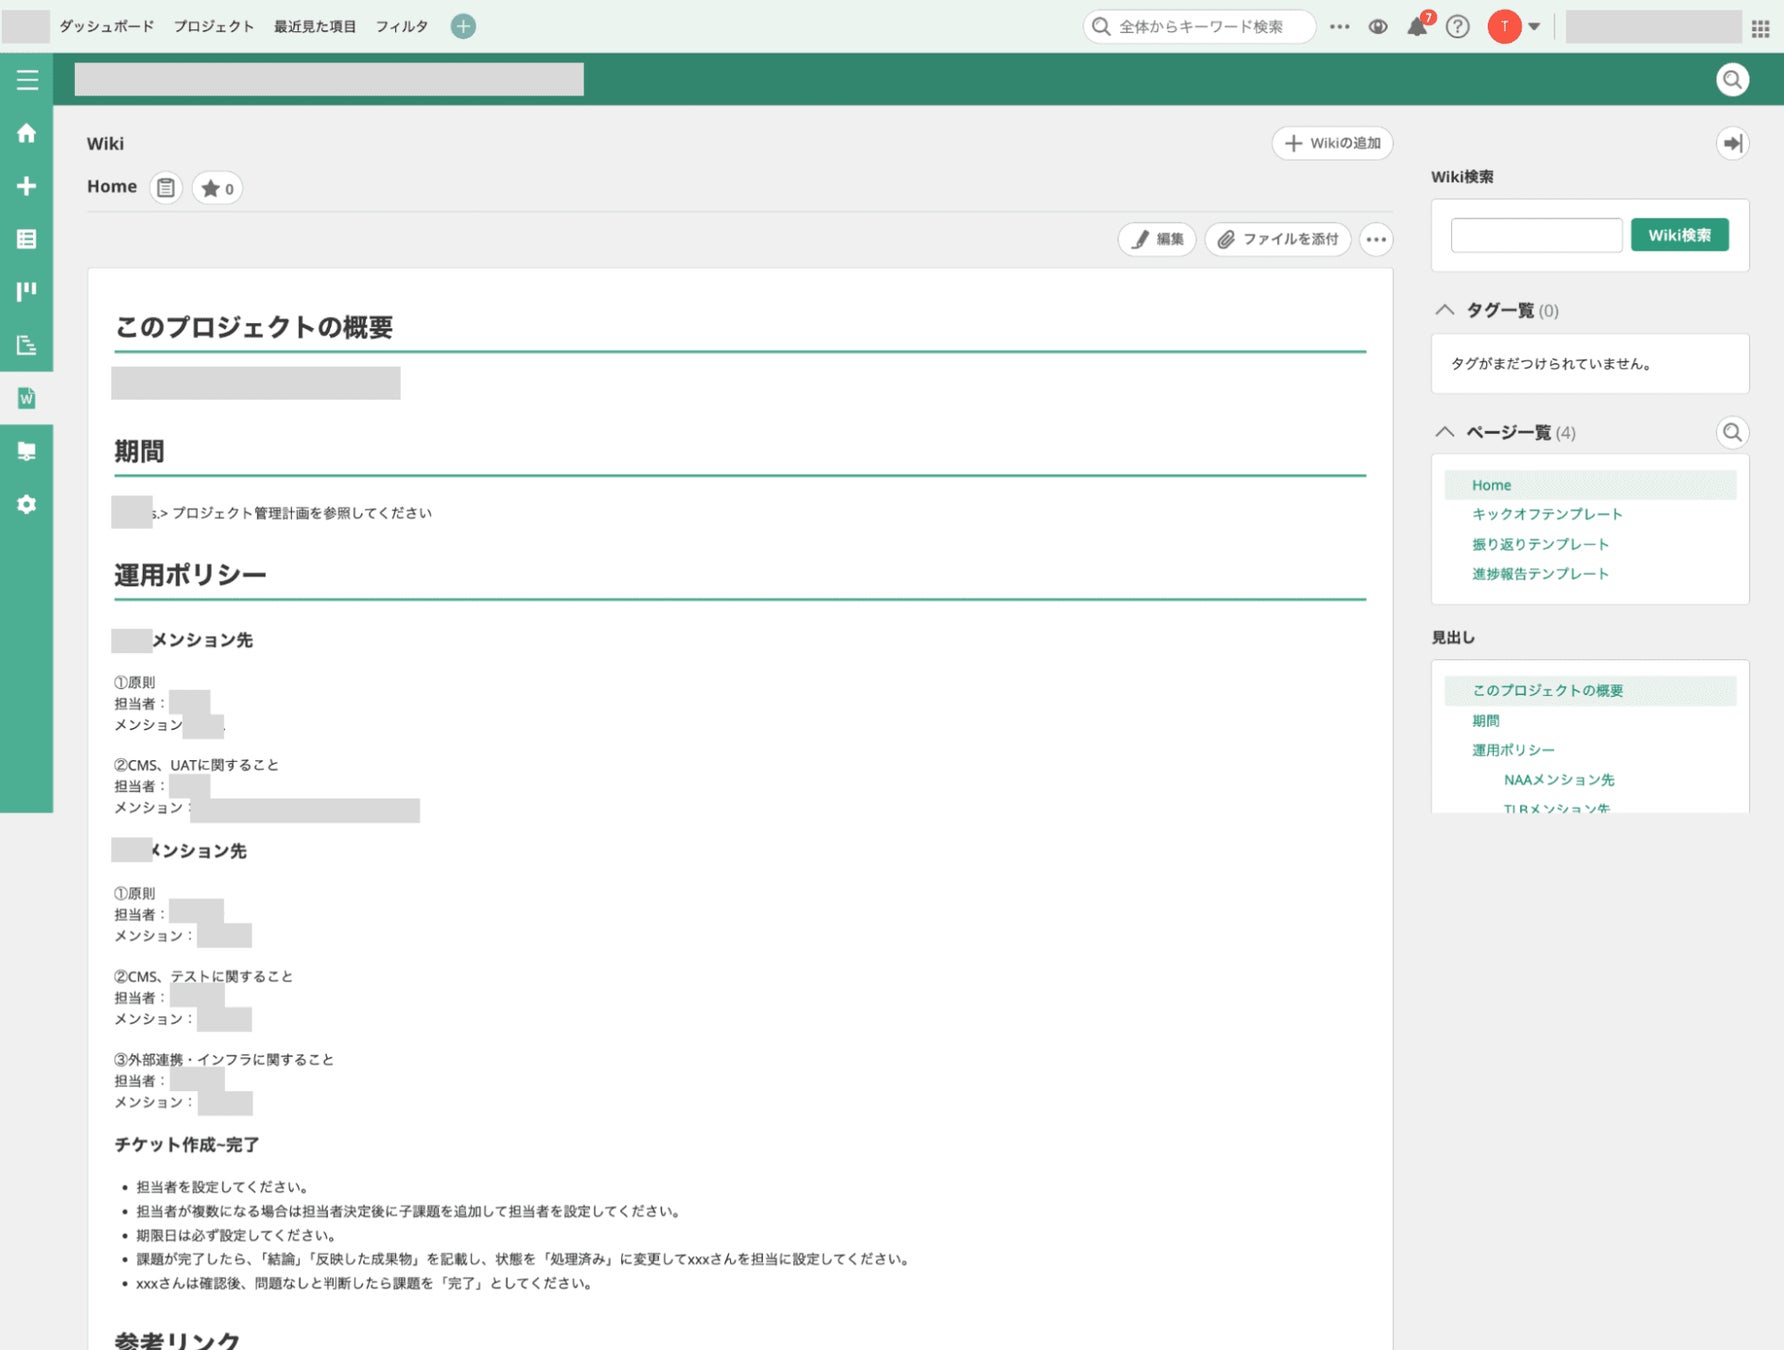This screenshot has width=1784, height=1350.
Task: Click the 編集 button
Action: [x=1157, y=239]
